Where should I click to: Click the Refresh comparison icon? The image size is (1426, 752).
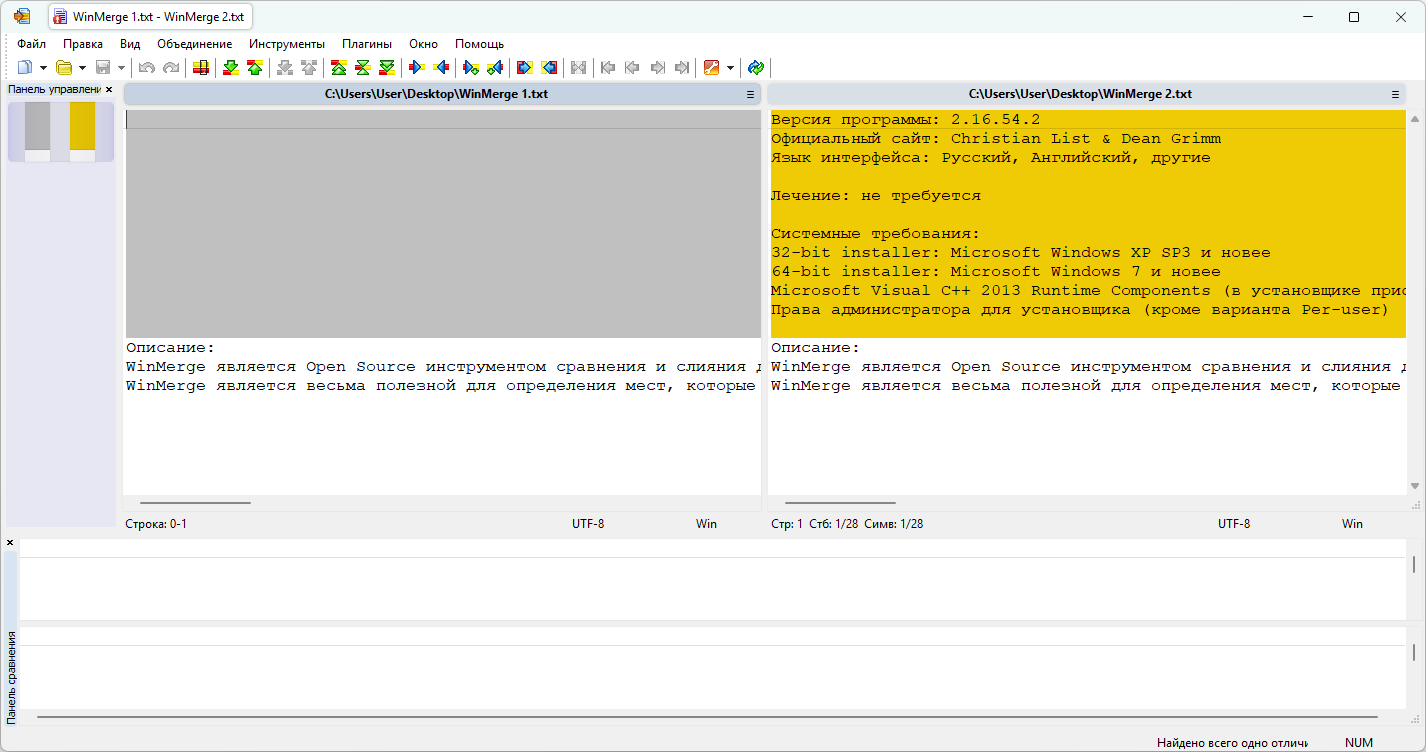pyautogui.click(x=756, y=68)
